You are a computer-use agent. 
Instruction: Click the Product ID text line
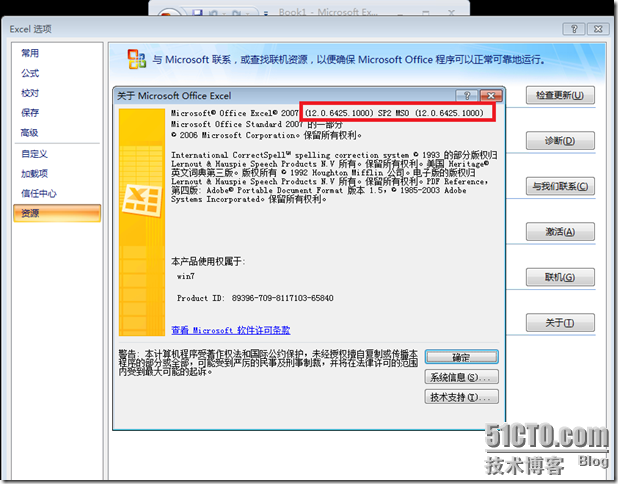click(255, 298)
